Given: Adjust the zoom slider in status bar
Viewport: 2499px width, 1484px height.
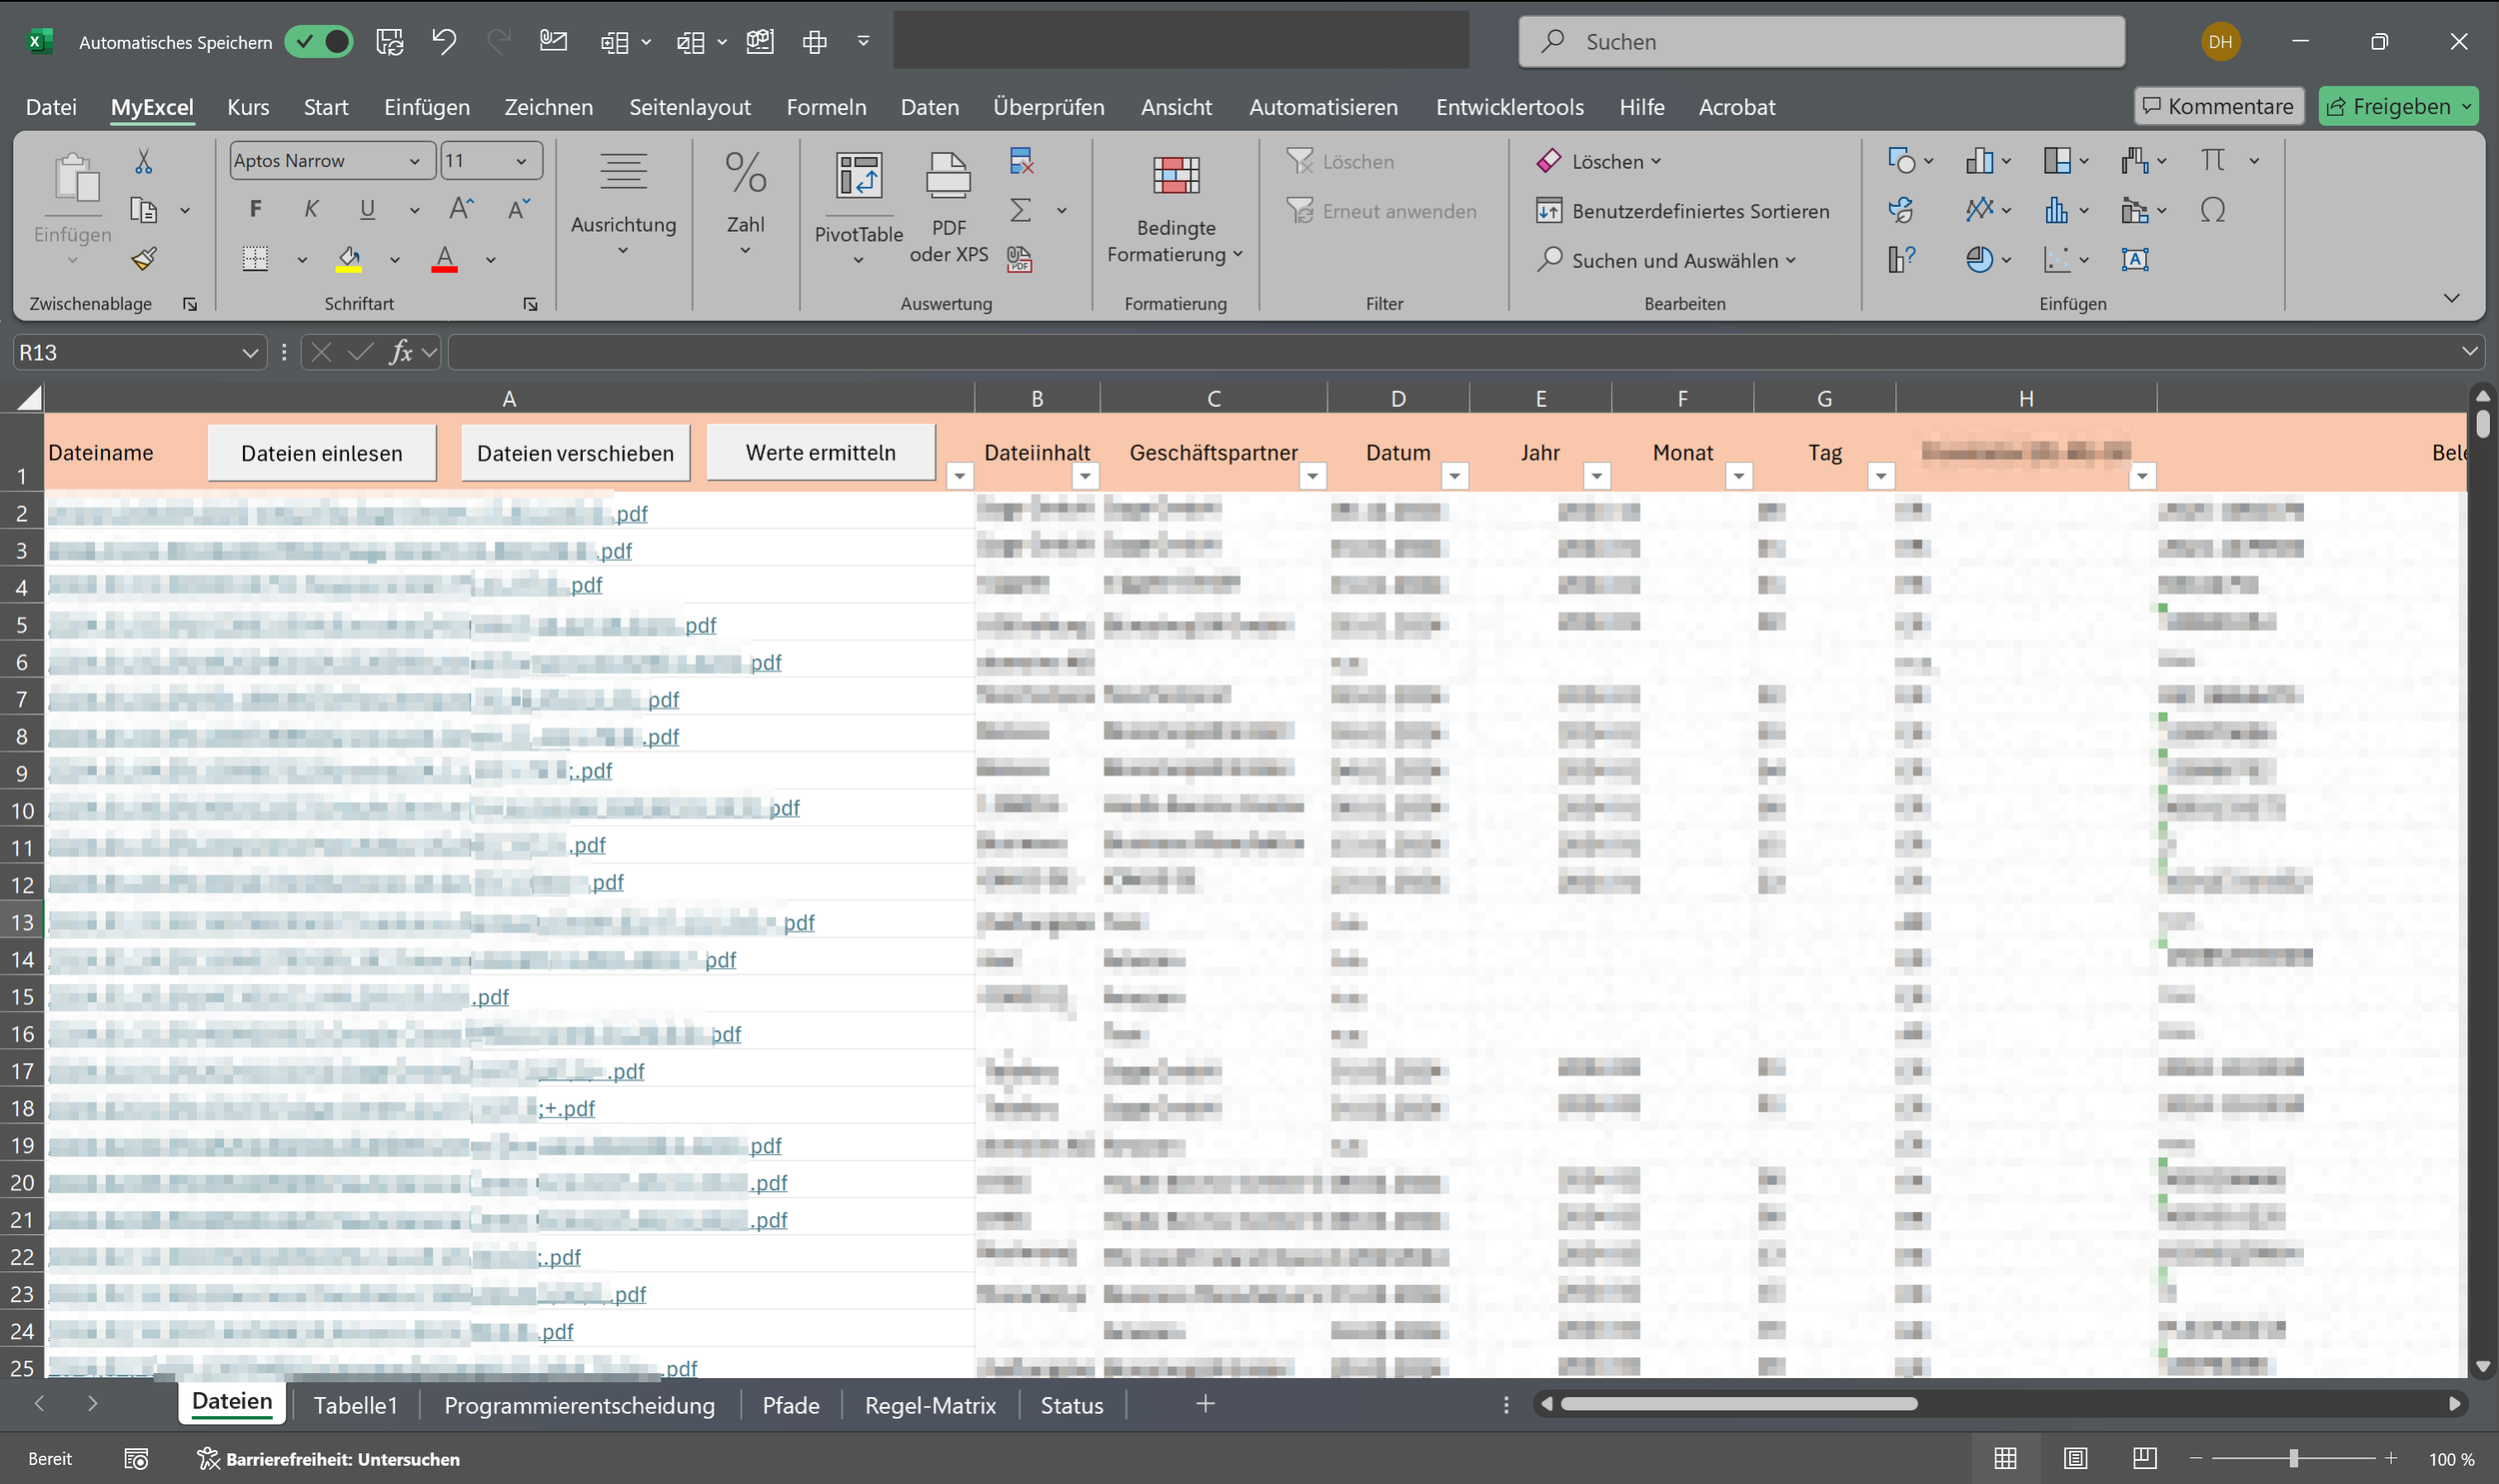Looking at the screenshot, I should click(2293, 1459).
